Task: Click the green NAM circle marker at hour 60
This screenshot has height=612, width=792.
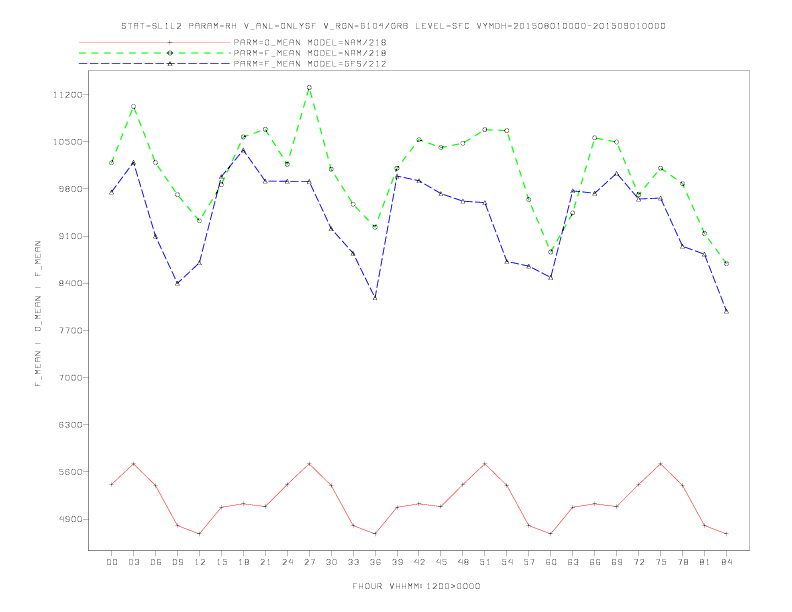Action: coord(551,252)
